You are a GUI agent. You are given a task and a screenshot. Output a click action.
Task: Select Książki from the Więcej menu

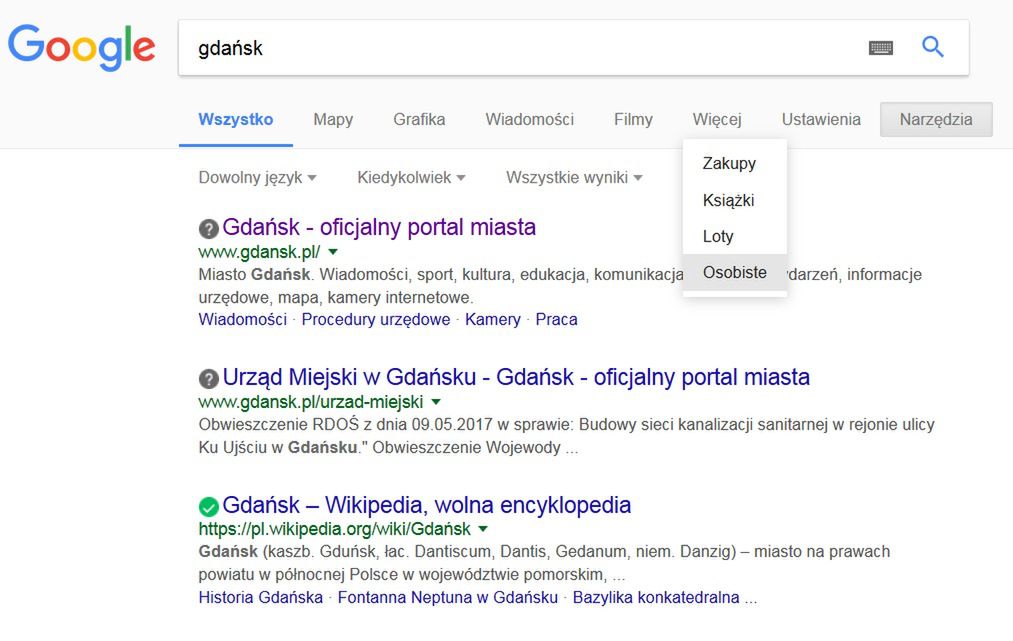[x=728, y=200]
